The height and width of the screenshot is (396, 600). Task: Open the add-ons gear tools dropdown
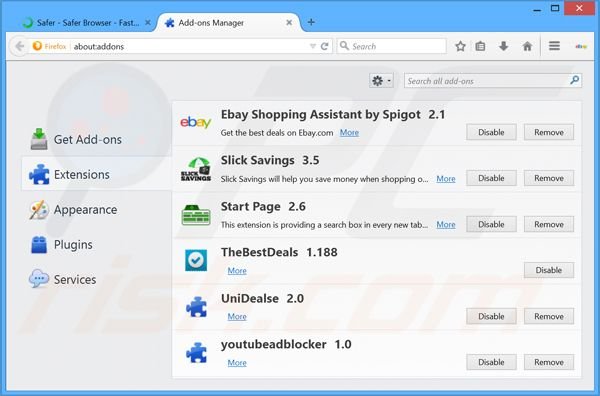pyautogui.click(x=381, y=81)
